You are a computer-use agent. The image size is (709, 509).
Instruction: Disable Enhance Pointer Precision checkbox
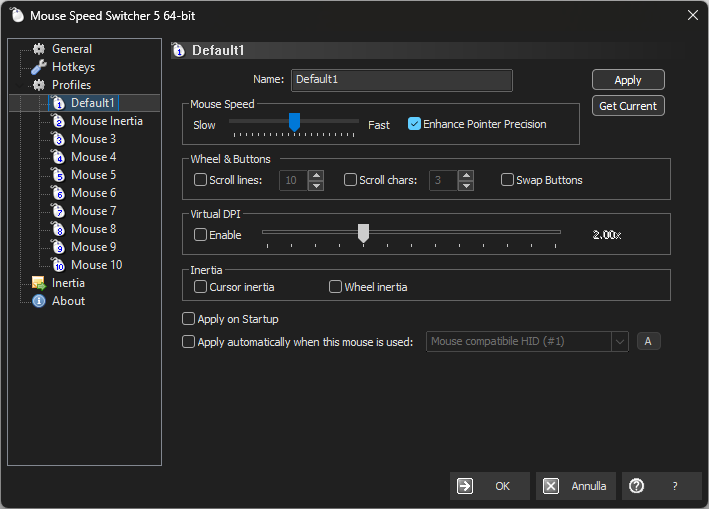point(414,124)
